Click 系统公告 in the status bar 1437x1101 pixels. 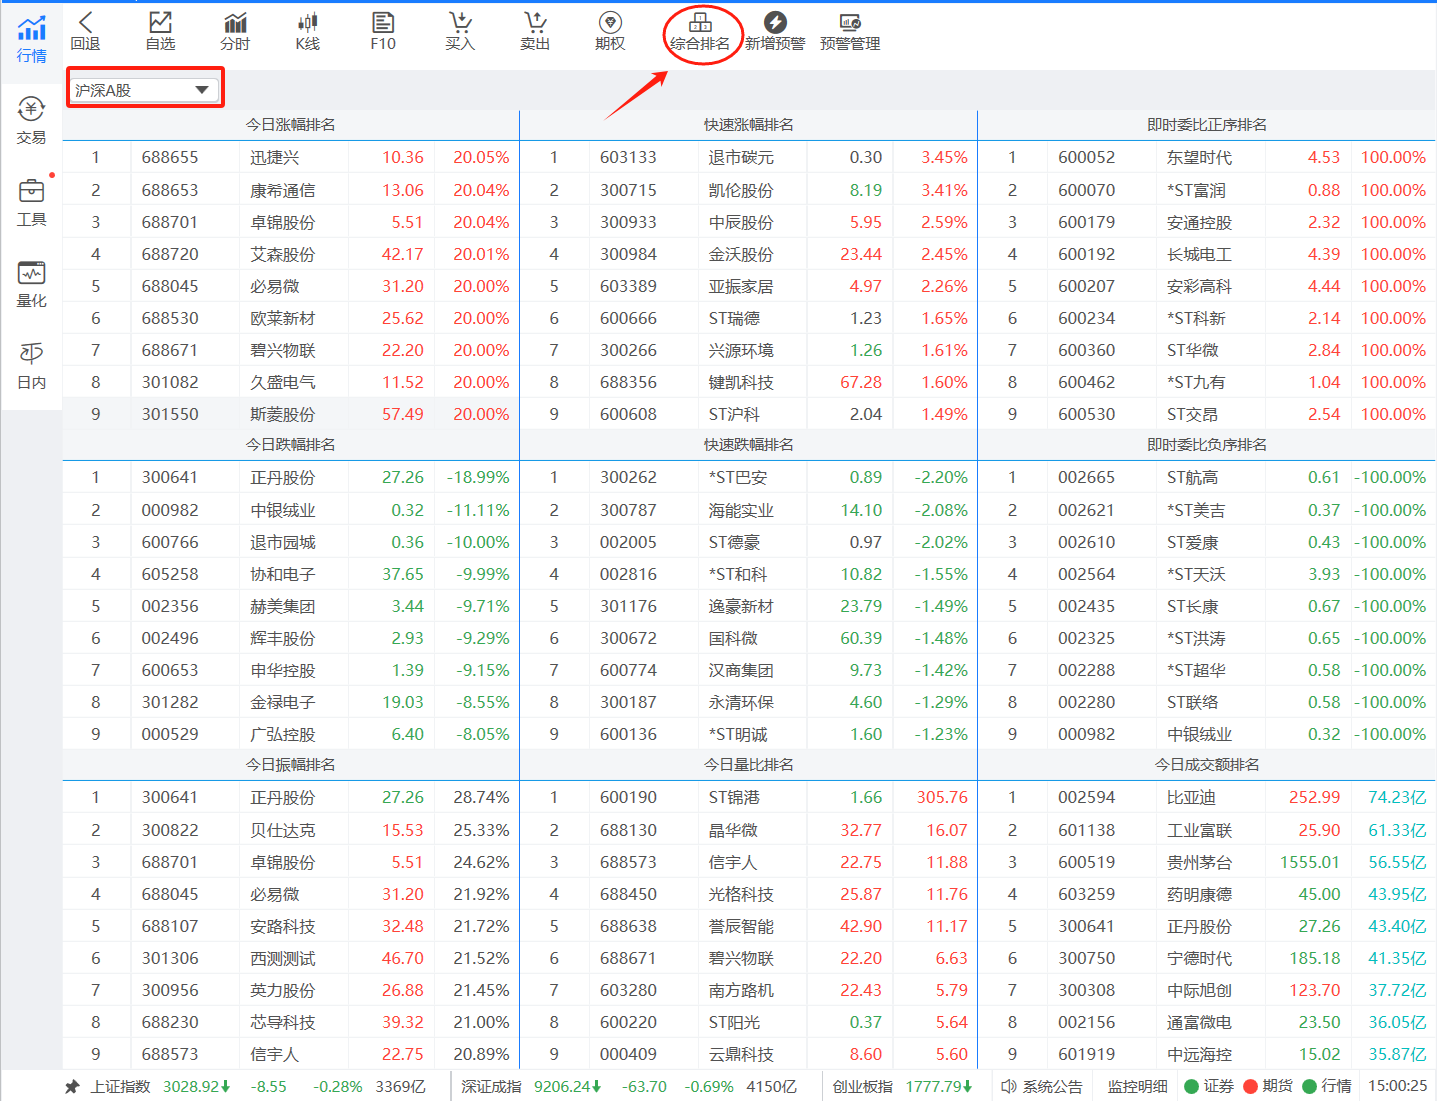click(x=1042, y=1086)
